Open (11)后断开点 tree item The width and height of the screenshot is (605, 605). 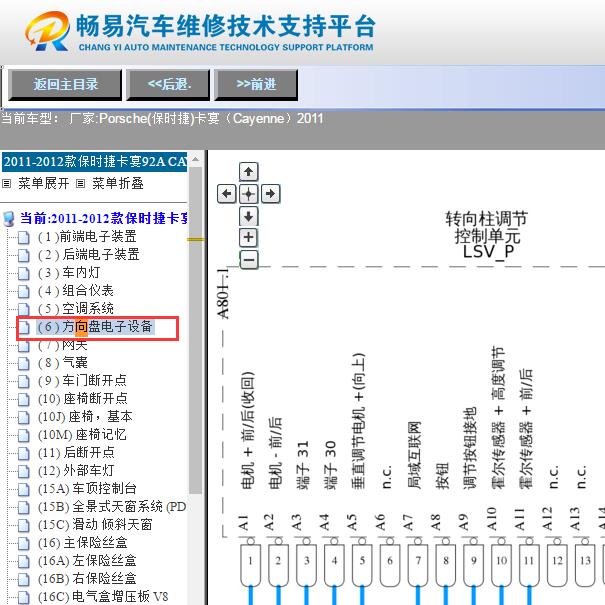pyautogui.click(x=76, y=453)
